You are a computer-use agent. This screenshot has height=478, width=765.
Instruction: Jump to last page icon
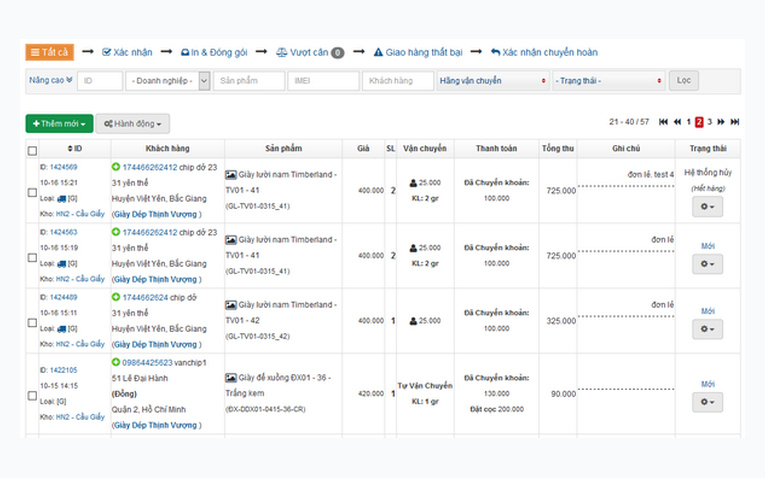(735, 122)
